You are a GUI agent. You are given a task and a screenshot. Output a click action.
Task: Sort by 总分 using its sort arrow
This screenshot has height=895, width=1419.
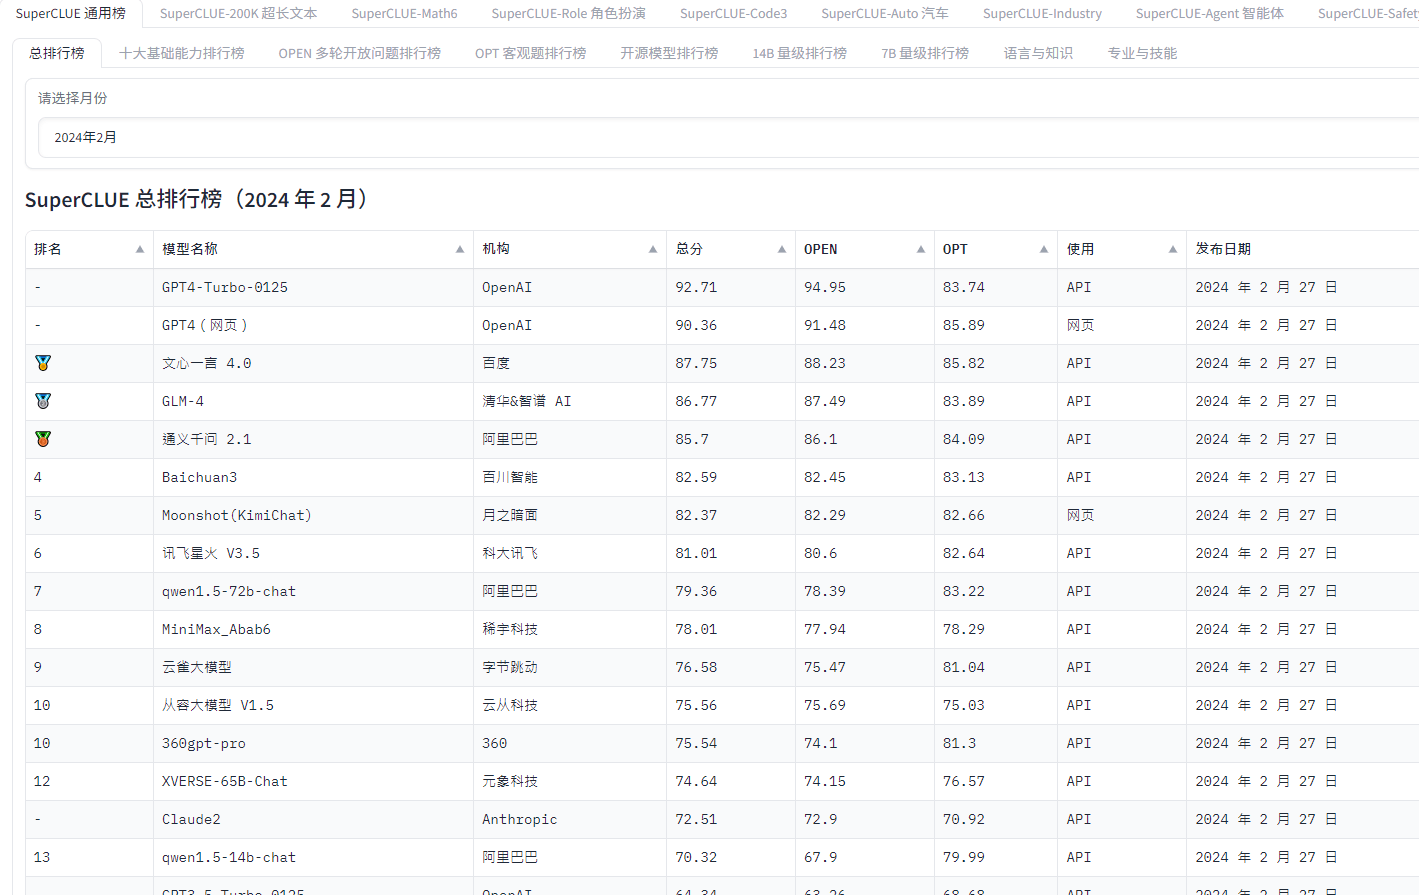coord(782,249)
